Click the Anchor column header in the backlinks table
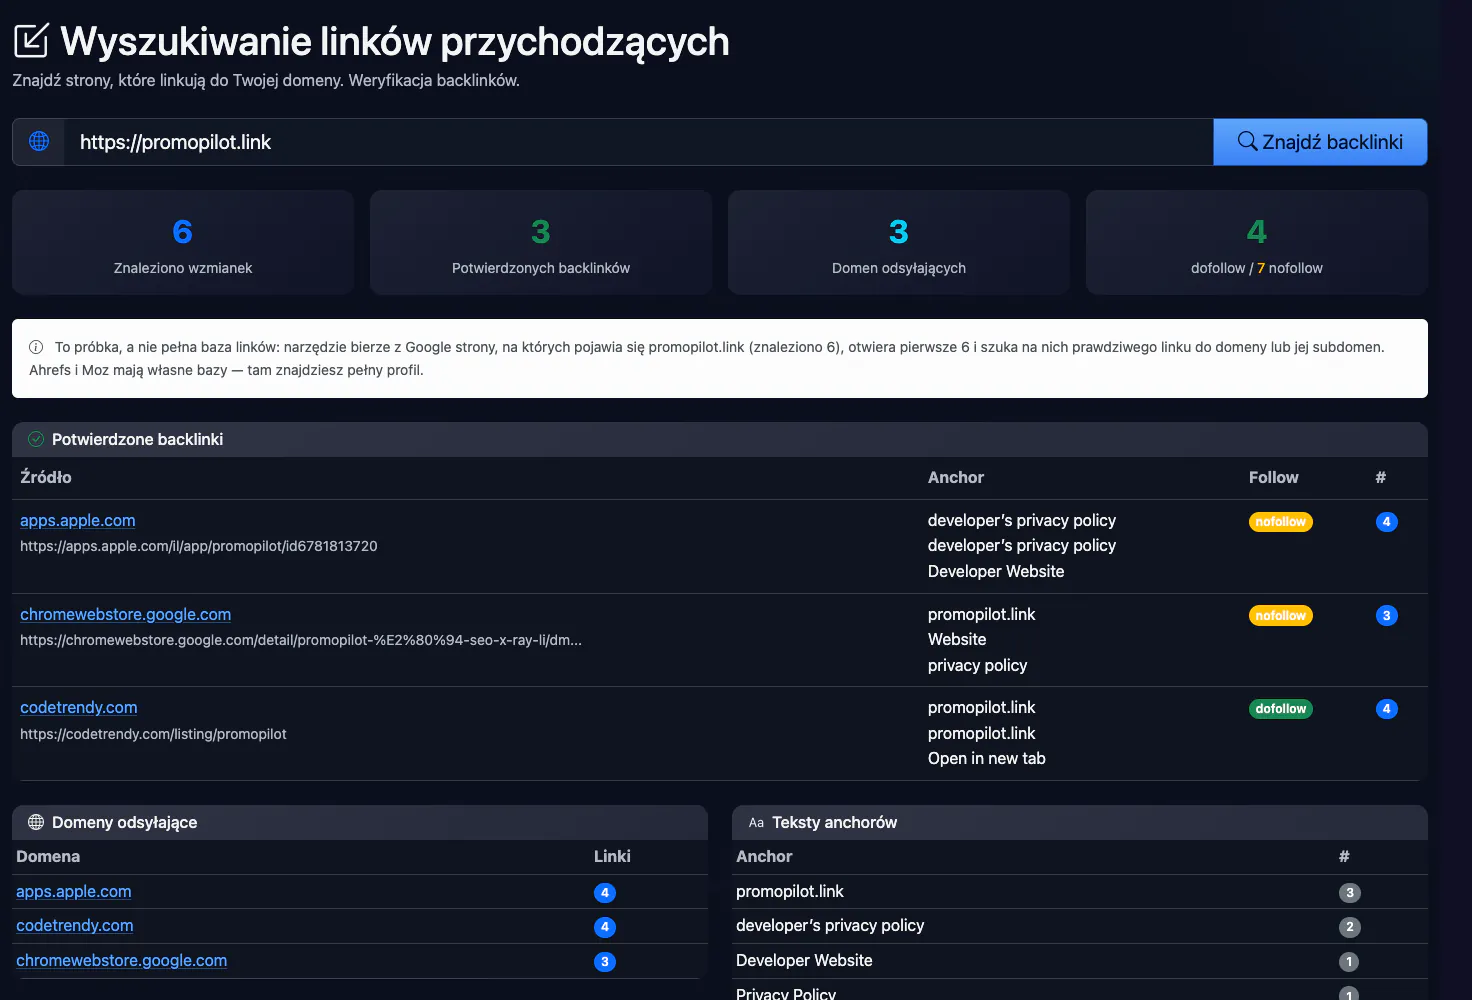Image resolution: width=1472 pixels, height=1000 pixels. tap(956, 477)
